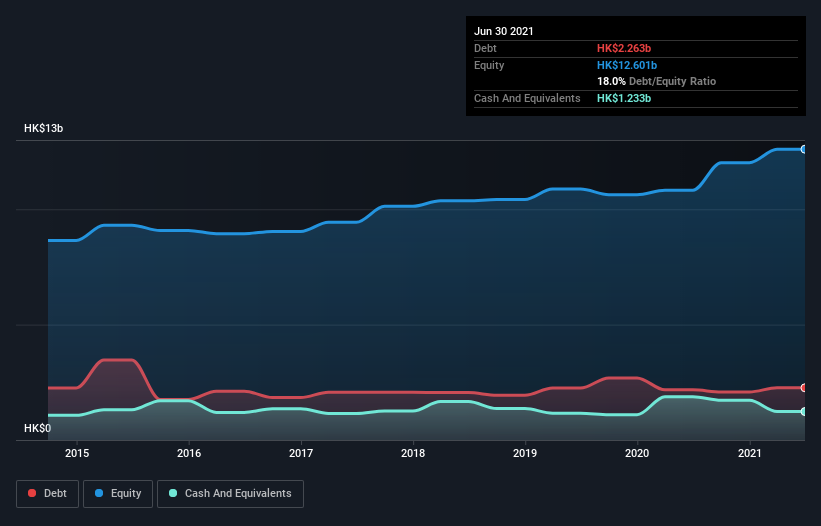The image size is (821, 526).
Task: Hide the Cash And Equivalents legend series
Action: [230, 493]
